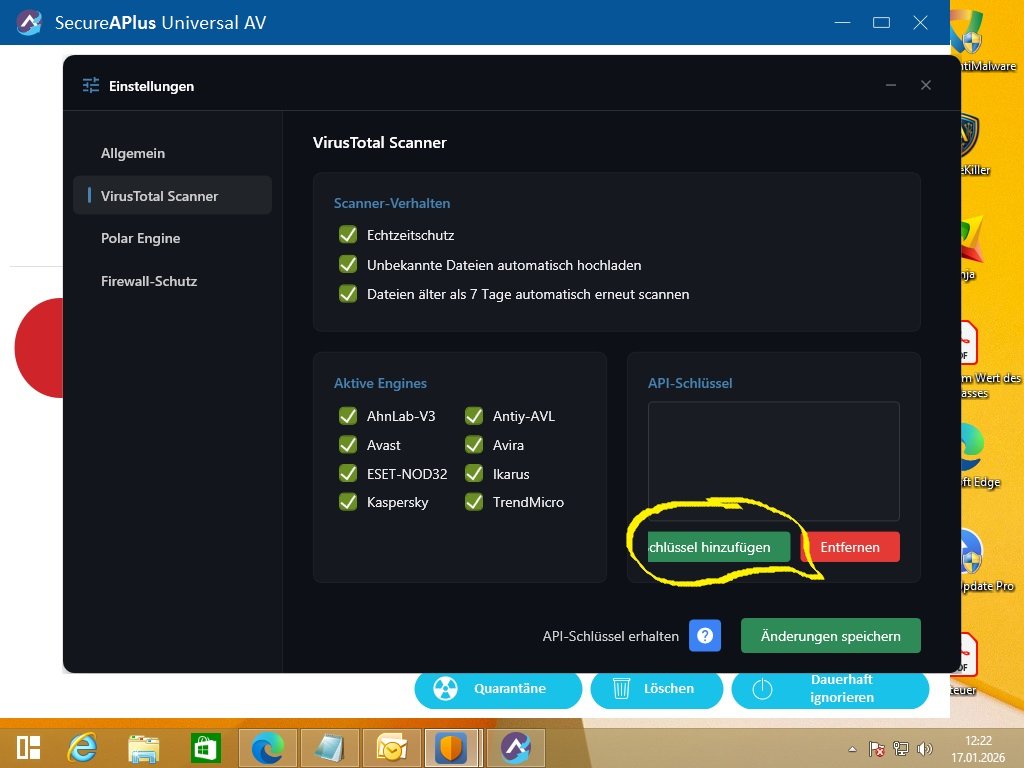Close the SecureAPlus Universal AV window
The width and height of the screenshot is (1024, 768).
pyautogui.click(x=920, y=23)
